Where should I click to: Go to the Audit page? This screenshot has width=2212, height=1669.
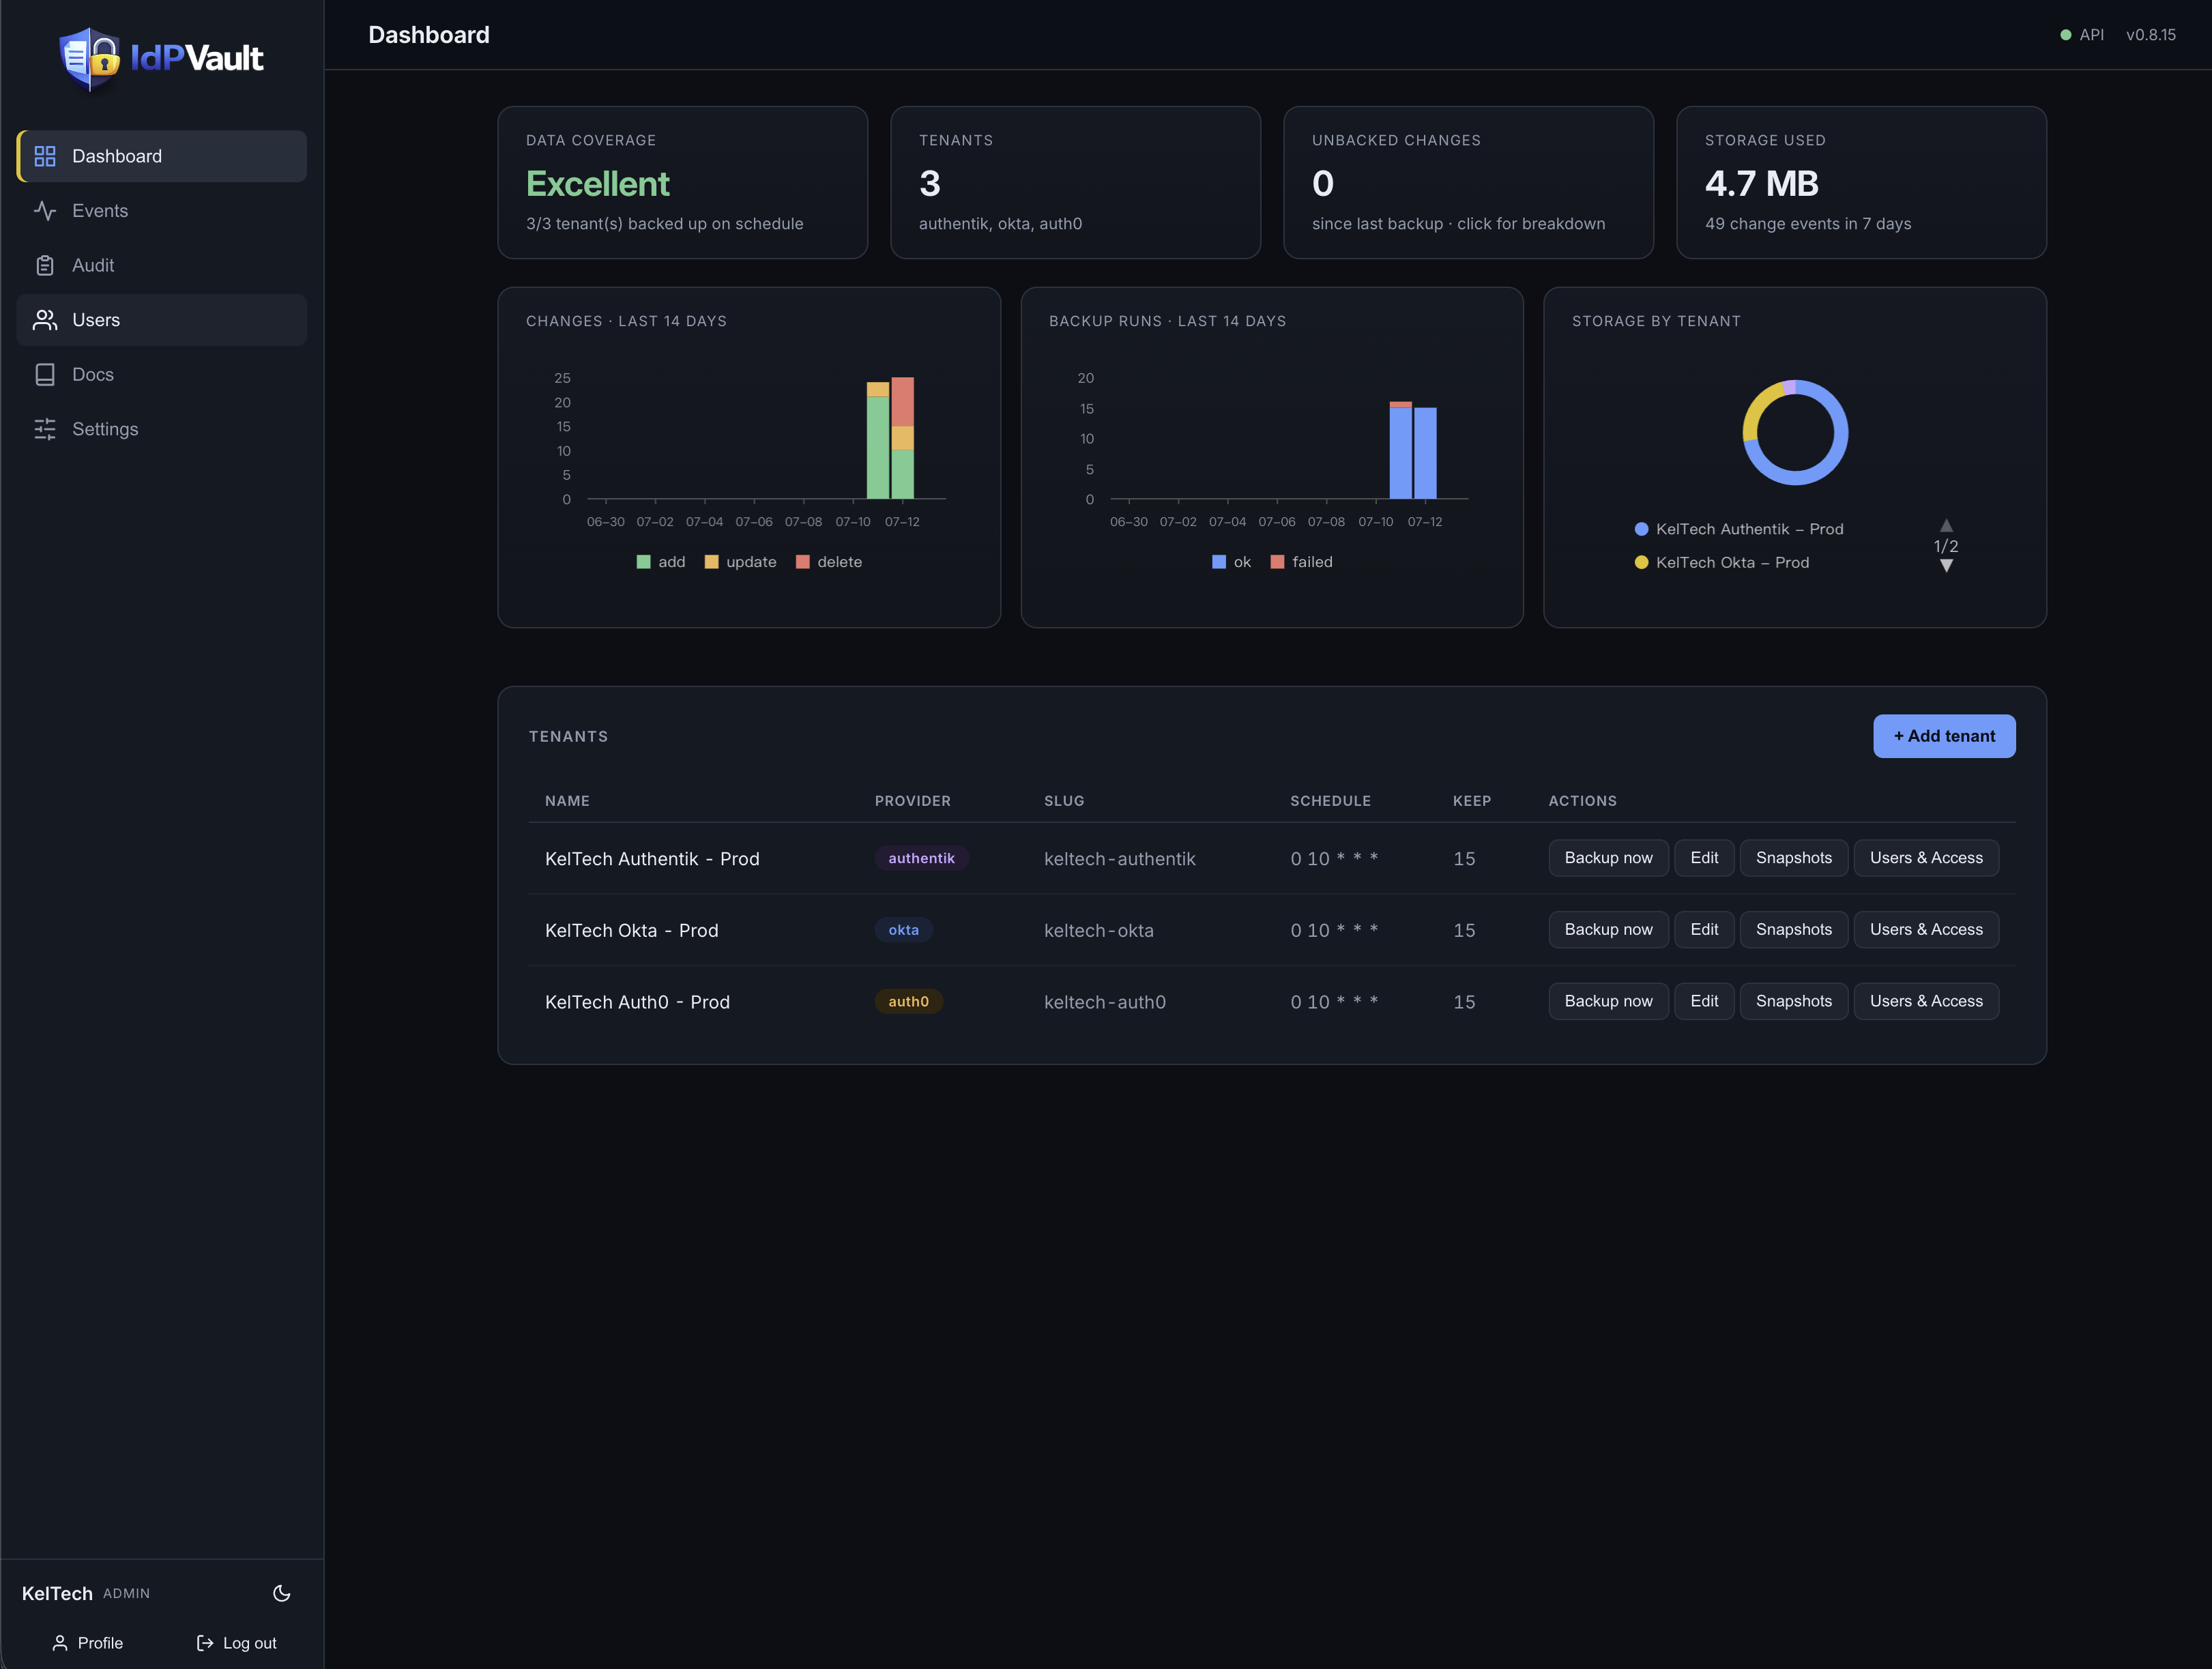[162, 265]
